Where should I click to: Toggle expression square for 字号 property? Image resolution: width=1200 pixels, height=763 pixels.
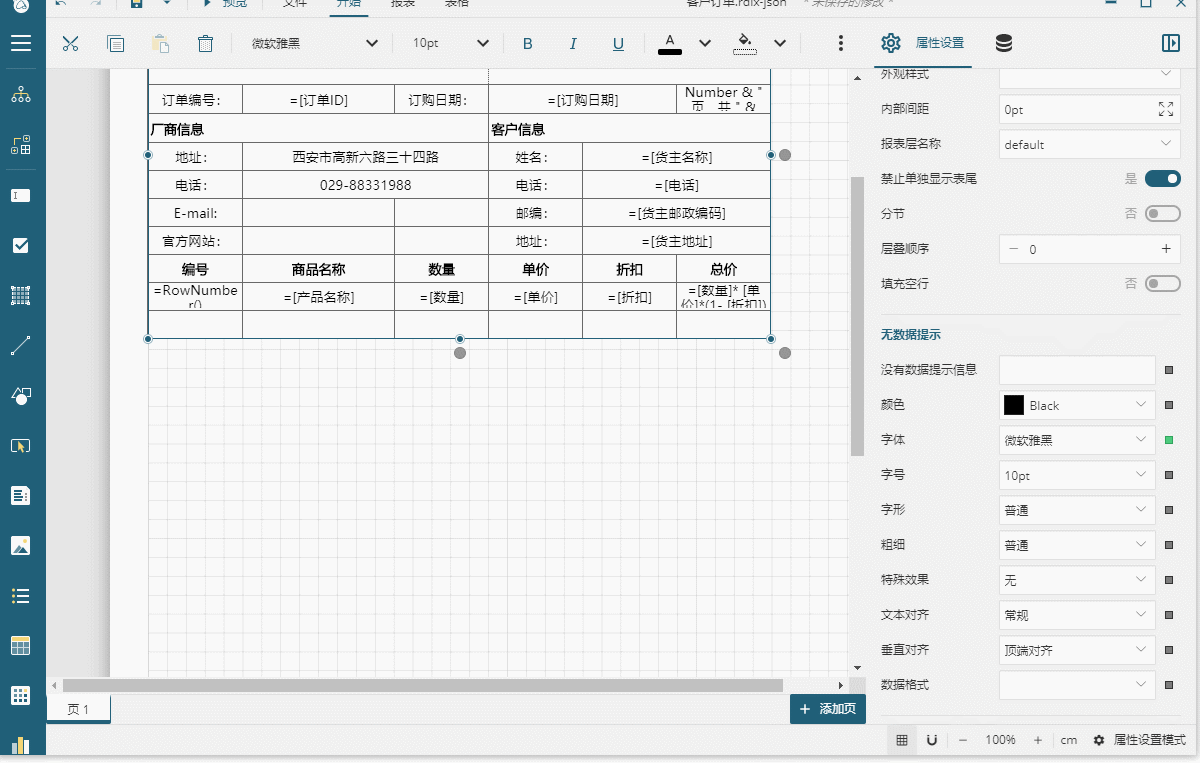[x=1169, y=475]
